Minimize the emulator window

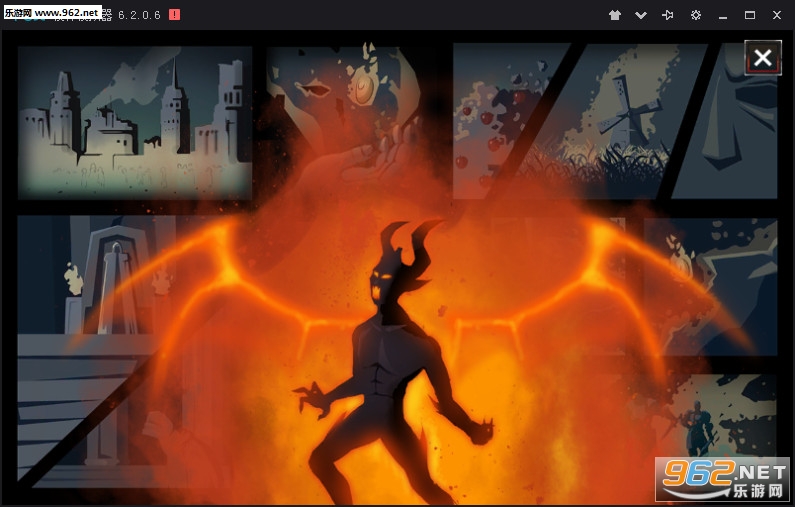point(724,15)
